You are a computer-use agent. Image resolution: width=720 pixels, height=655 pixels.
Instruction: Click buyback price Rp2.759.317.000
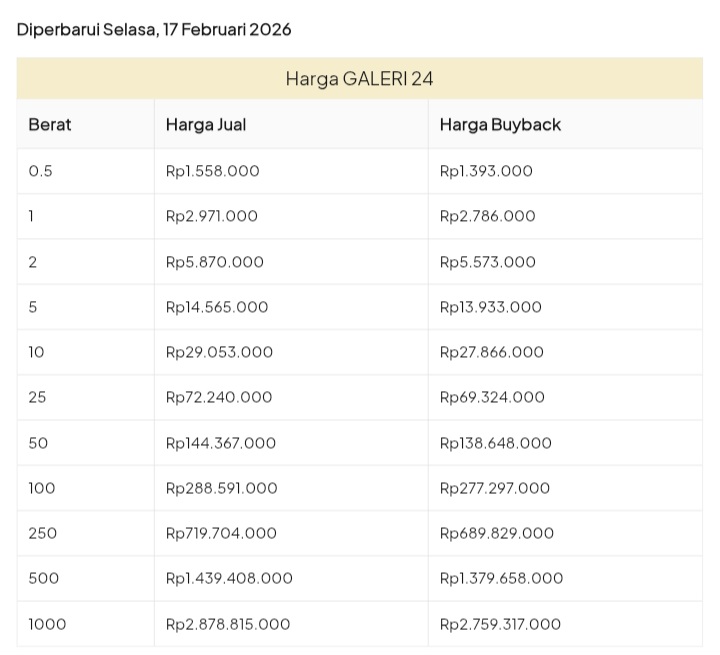(500, 624)
